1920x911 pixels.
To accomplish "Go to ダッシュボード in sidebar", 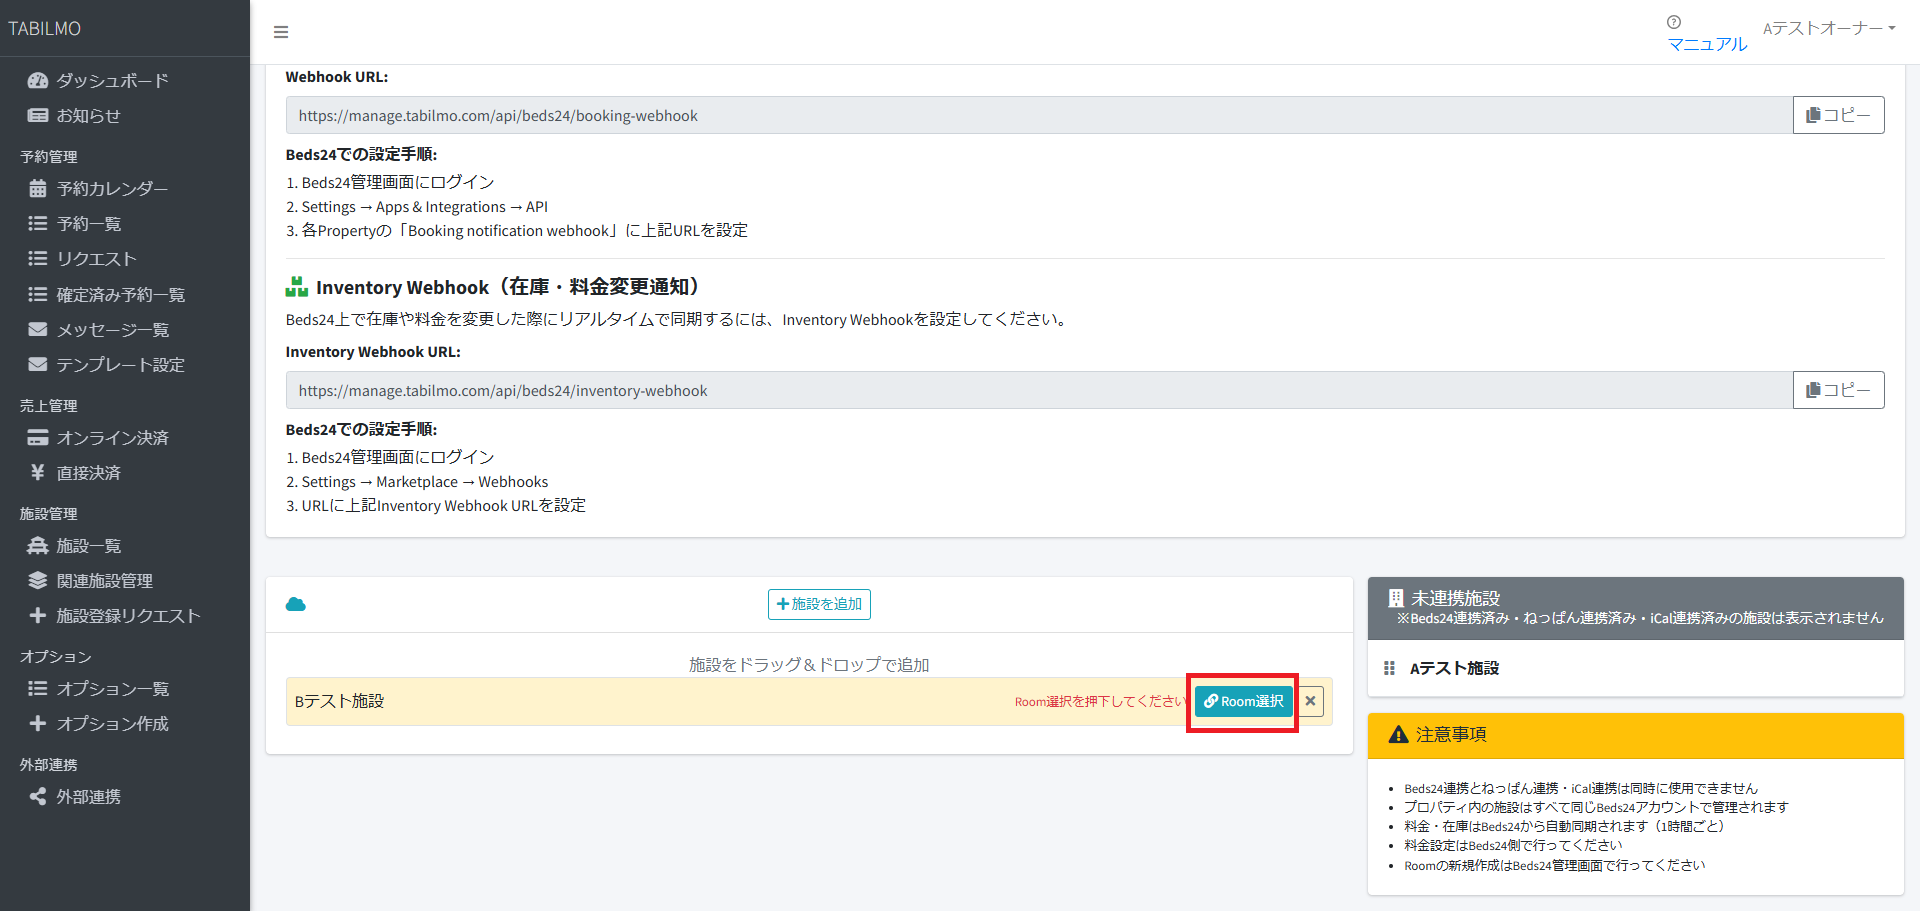I will pyautogui.click(x=111, y=80).
